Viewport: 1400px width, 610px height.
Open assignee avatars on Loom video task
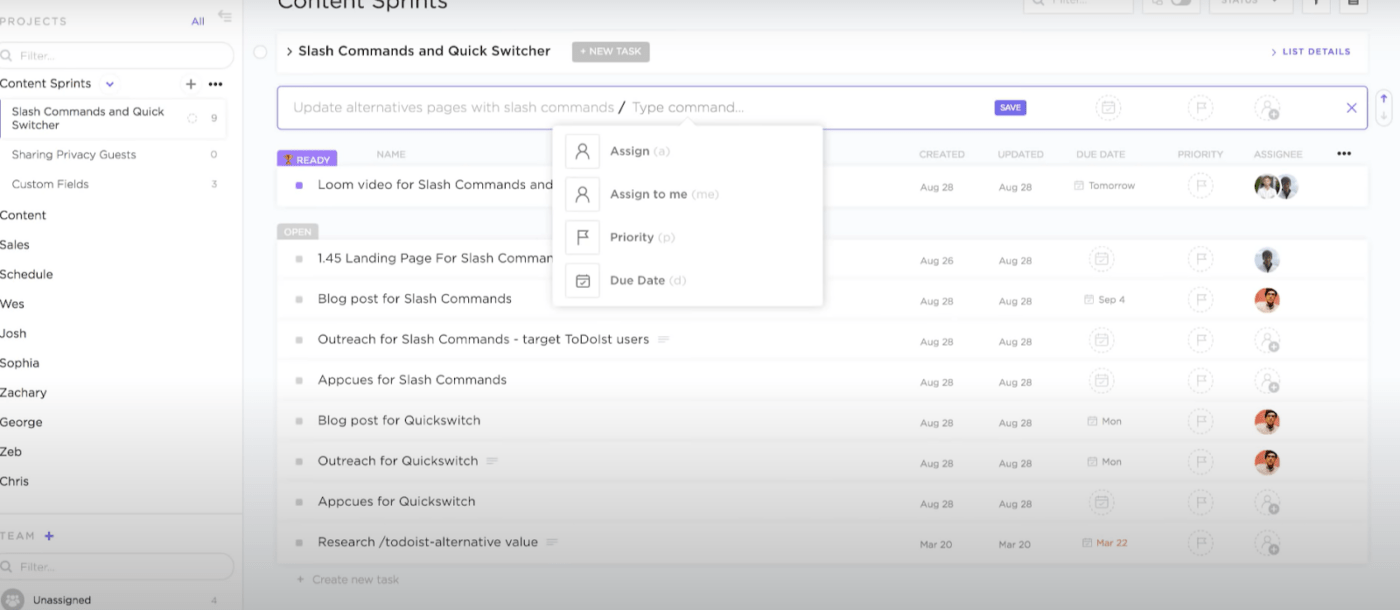pyautogui.click(x=1276, y=186)
